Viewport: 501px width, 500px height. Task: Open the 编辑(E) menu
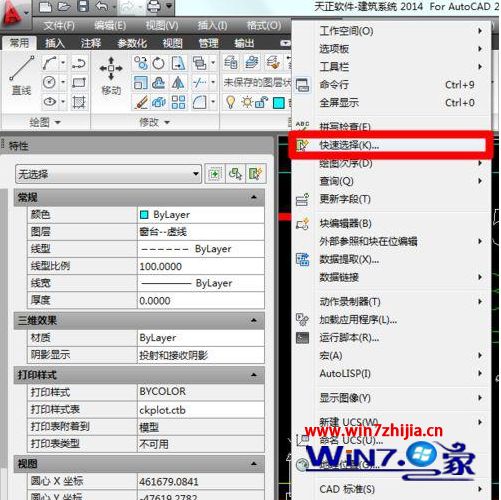pyautogui.click(x=110, y=25)
